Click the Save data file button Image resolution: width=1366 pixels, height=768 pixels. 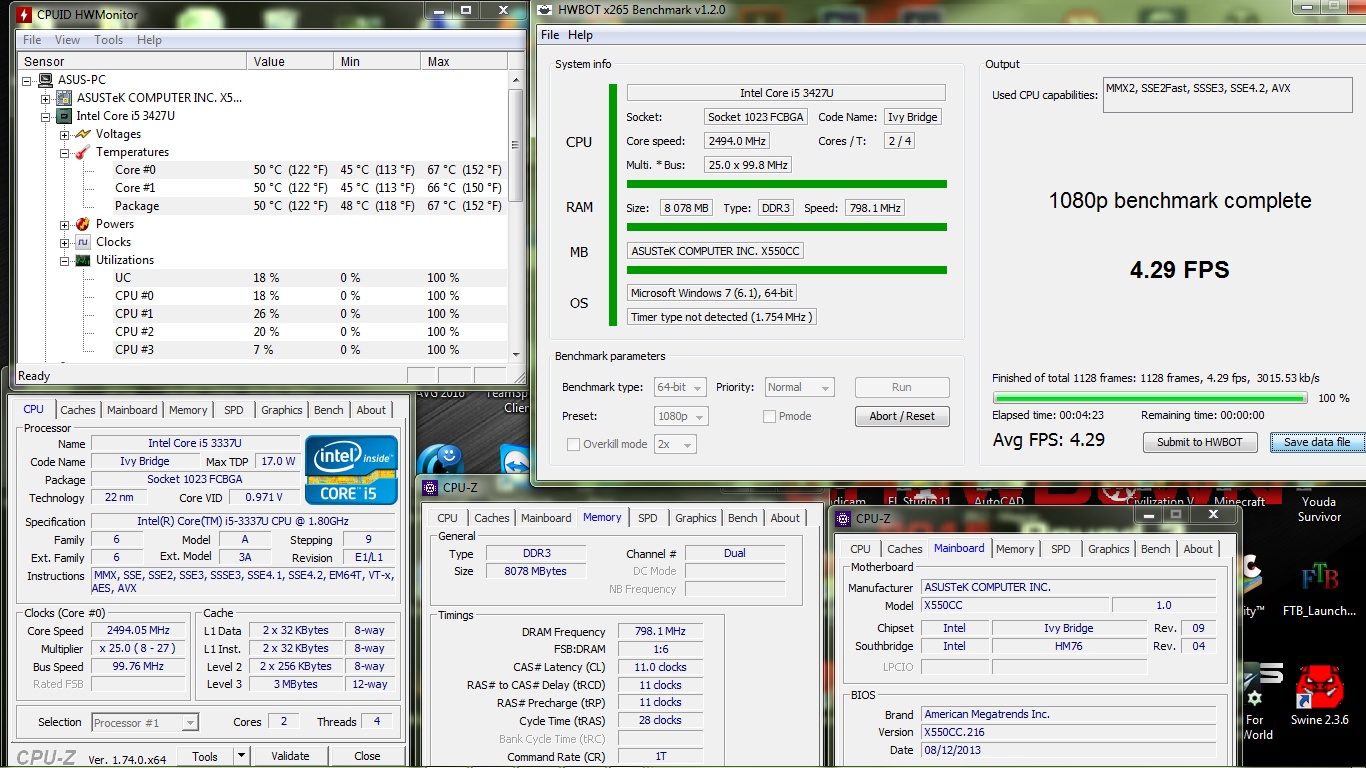point(1317,442)
